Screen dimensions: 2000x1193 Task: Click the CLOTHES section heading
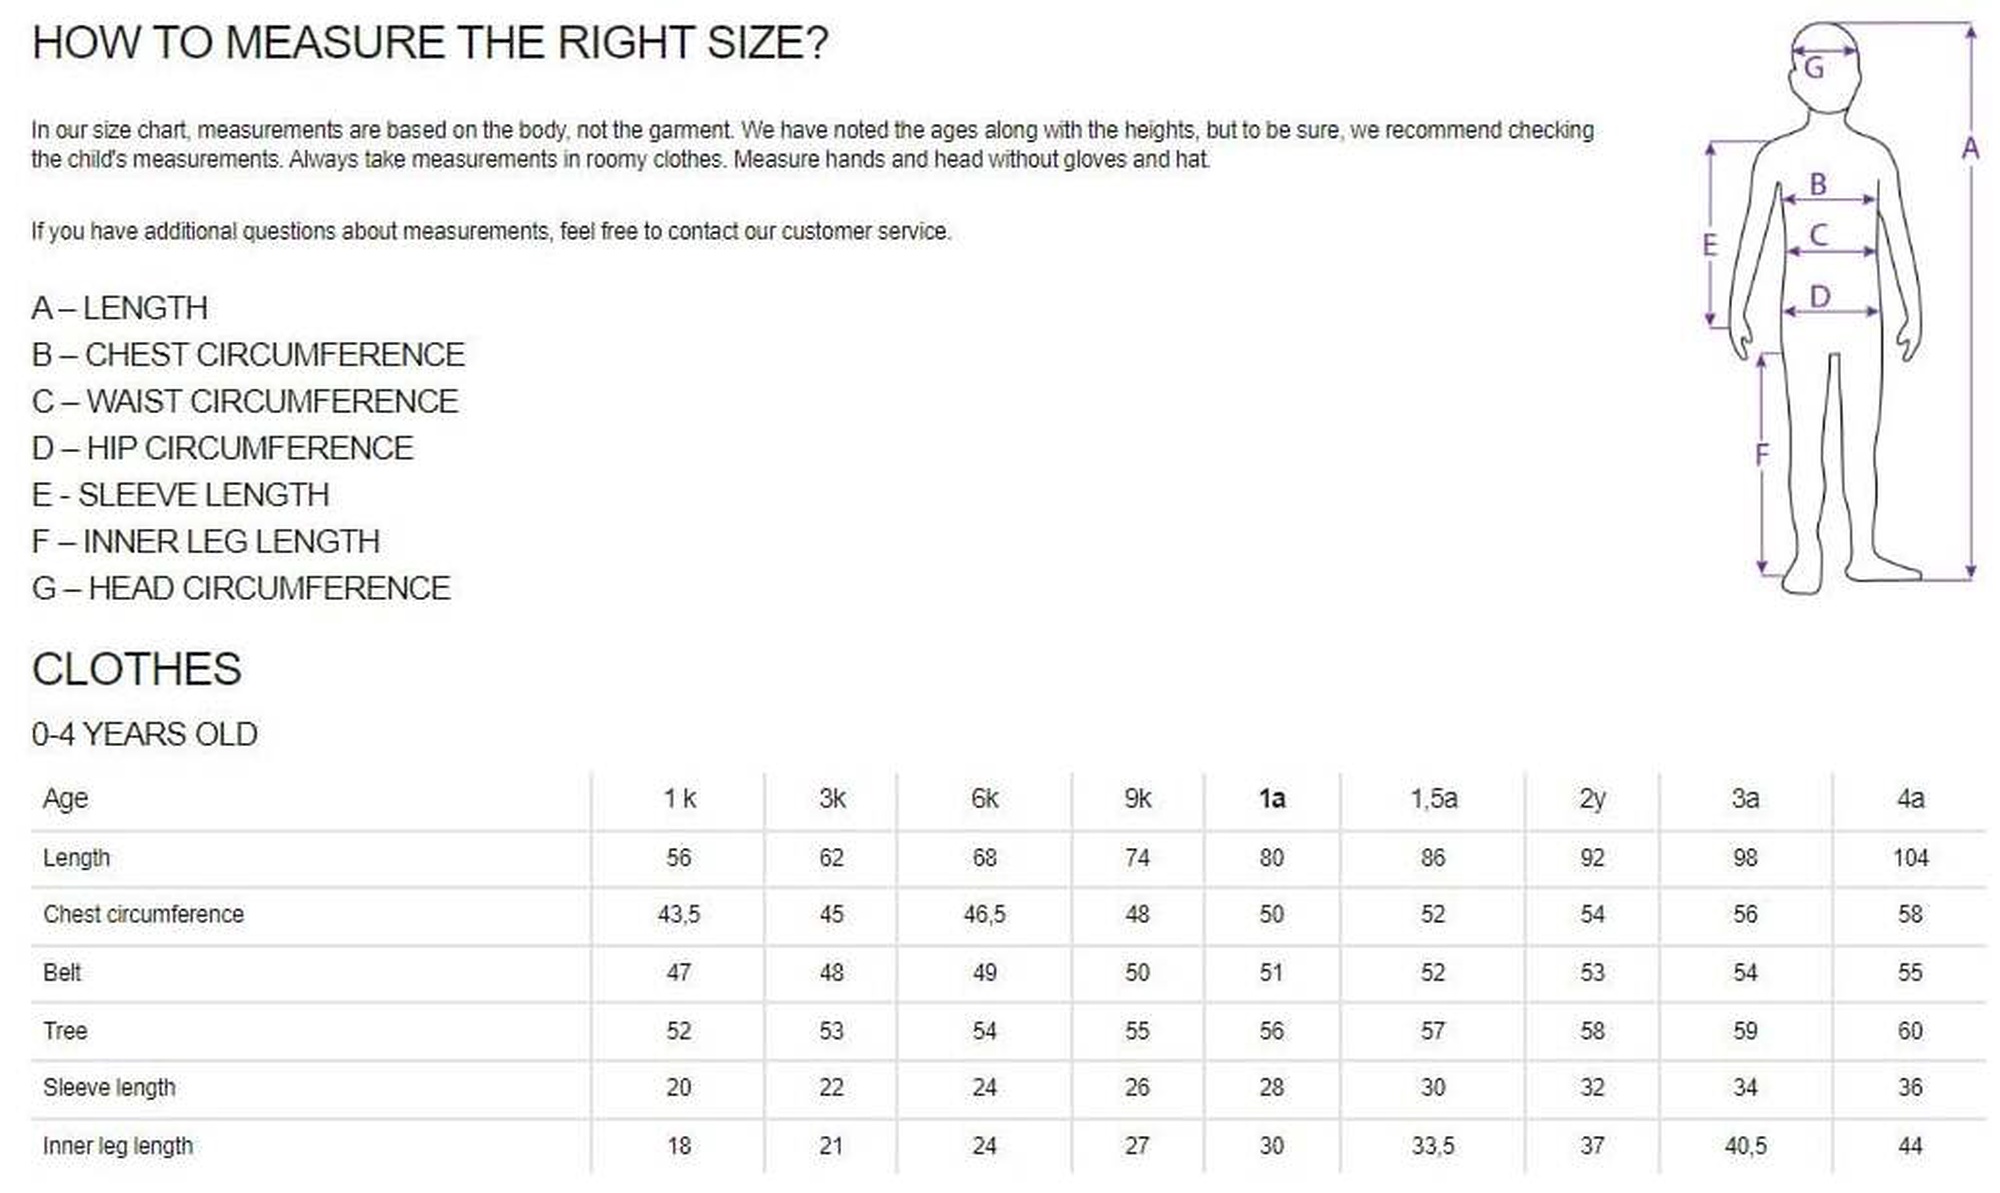[137, 669]
